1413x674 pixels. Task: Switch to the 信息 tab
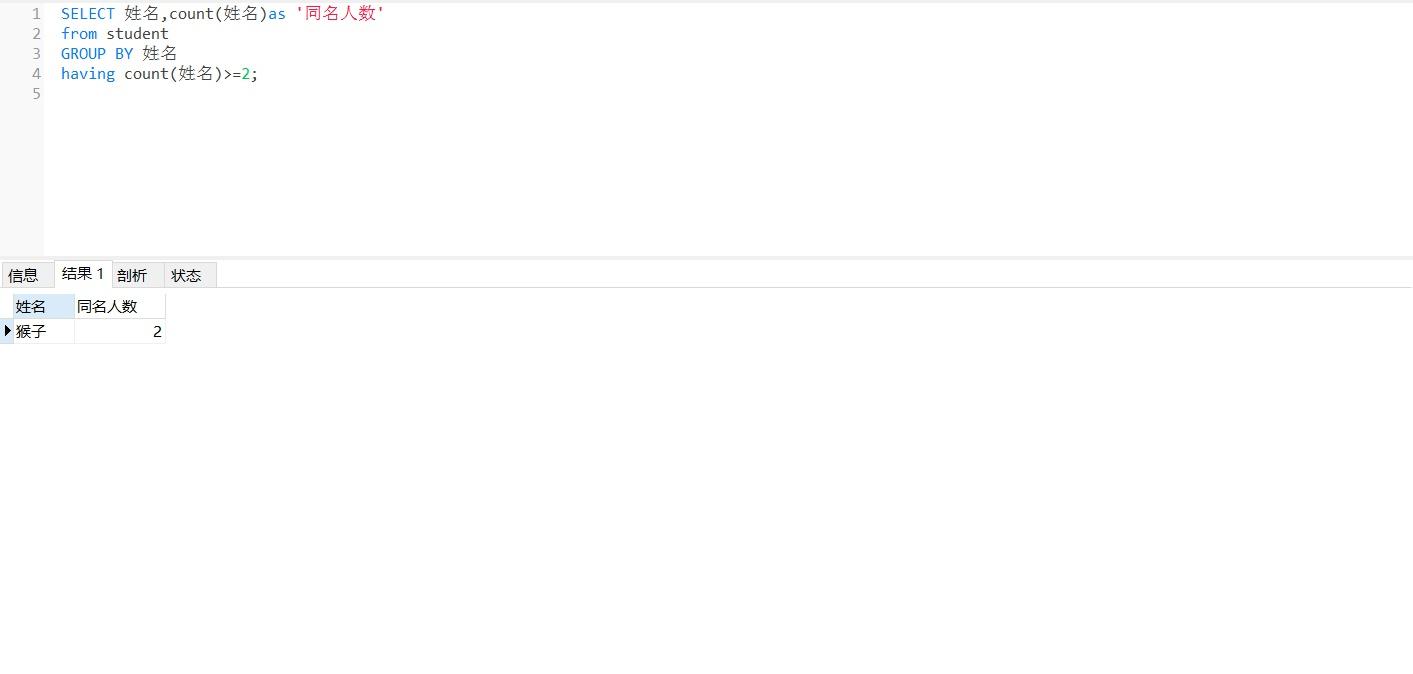(23, 276)
